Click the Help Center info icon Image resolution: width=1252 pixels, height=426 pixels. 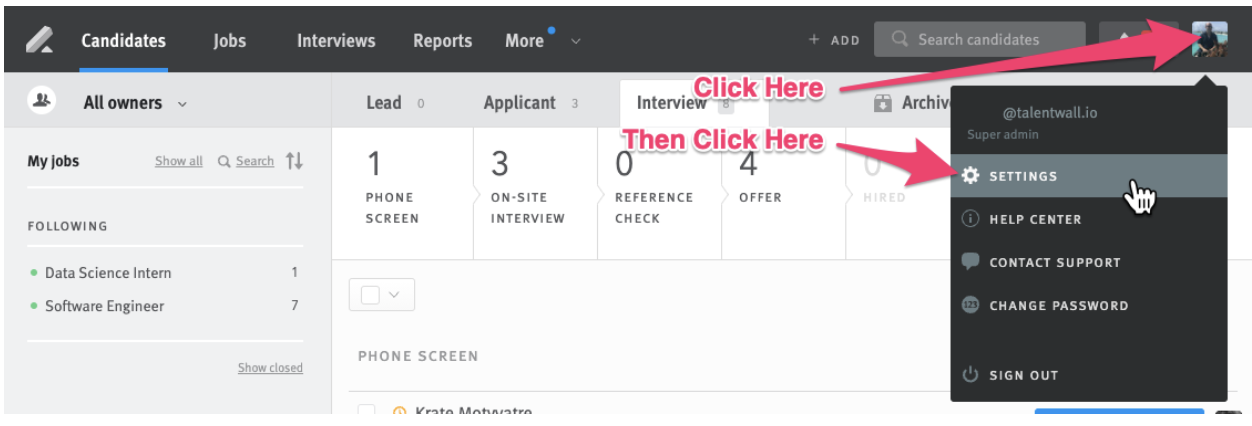click(970, 219)
